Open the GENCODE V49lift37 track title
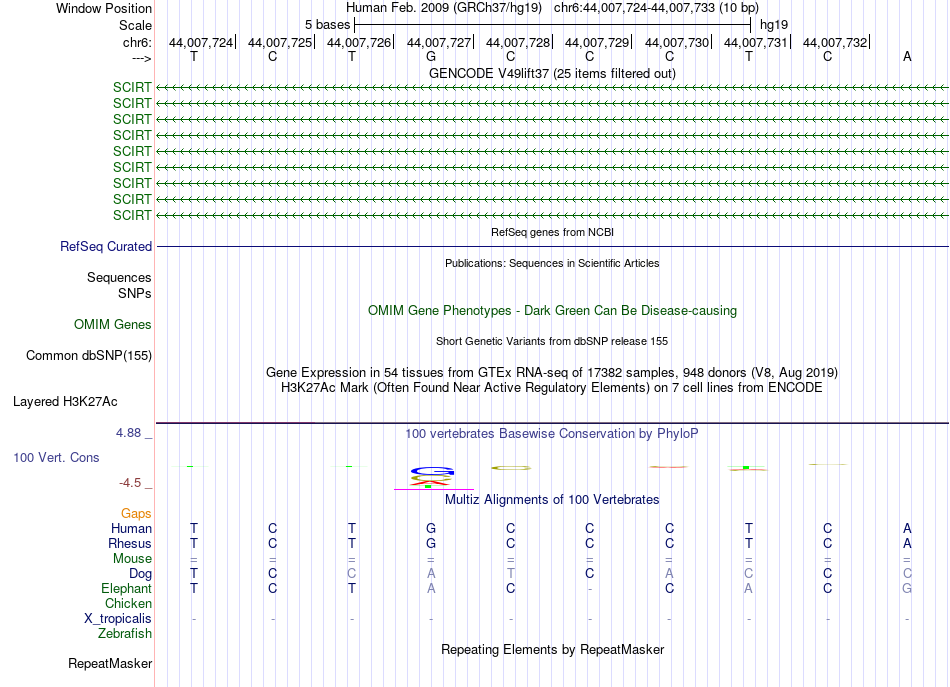950x687 pixels. (552, 73)
